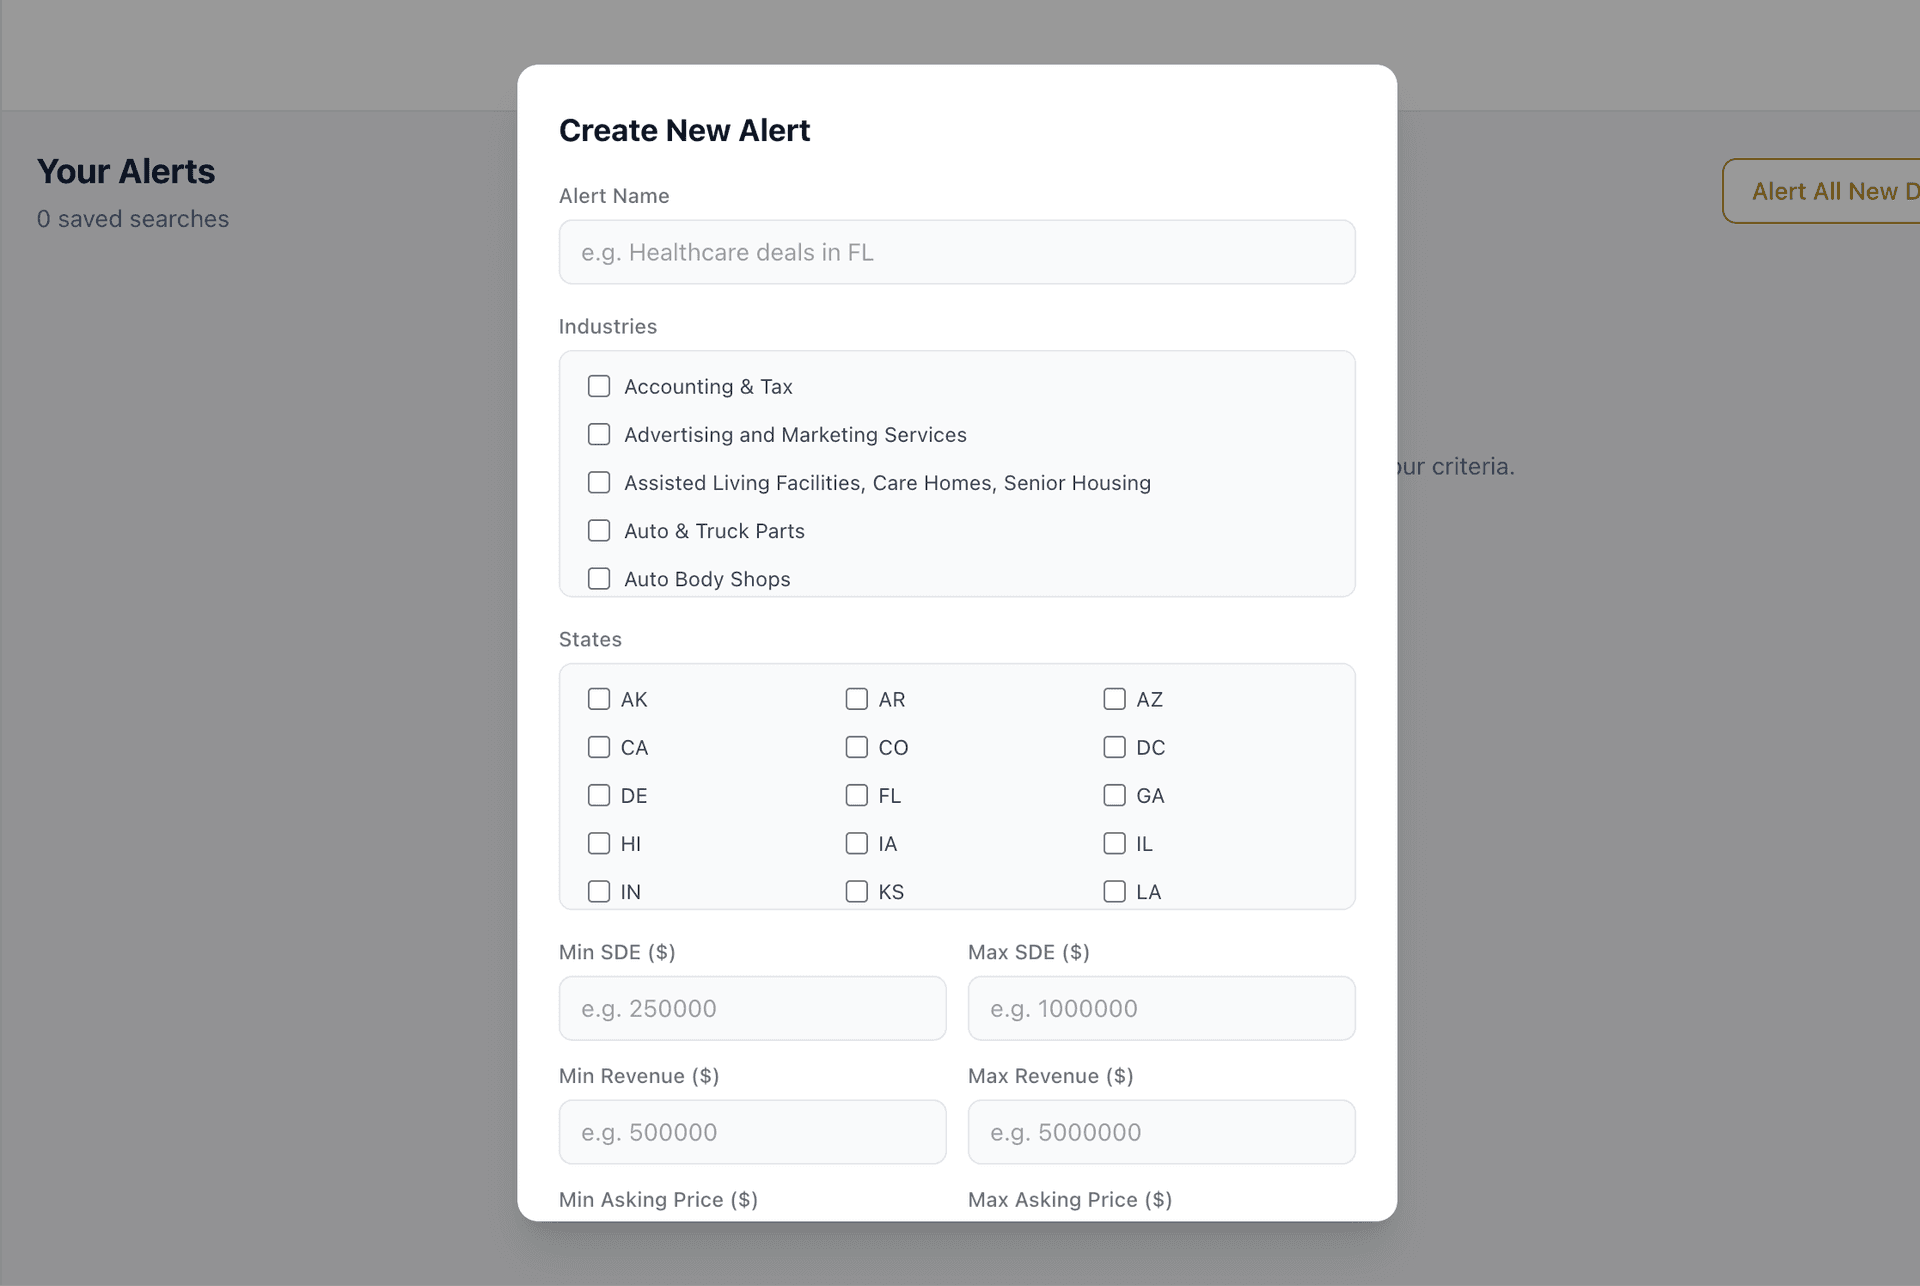Check the AK state checkbox
Screen dimensions: 1920x1286
click(x=599, y=699)
